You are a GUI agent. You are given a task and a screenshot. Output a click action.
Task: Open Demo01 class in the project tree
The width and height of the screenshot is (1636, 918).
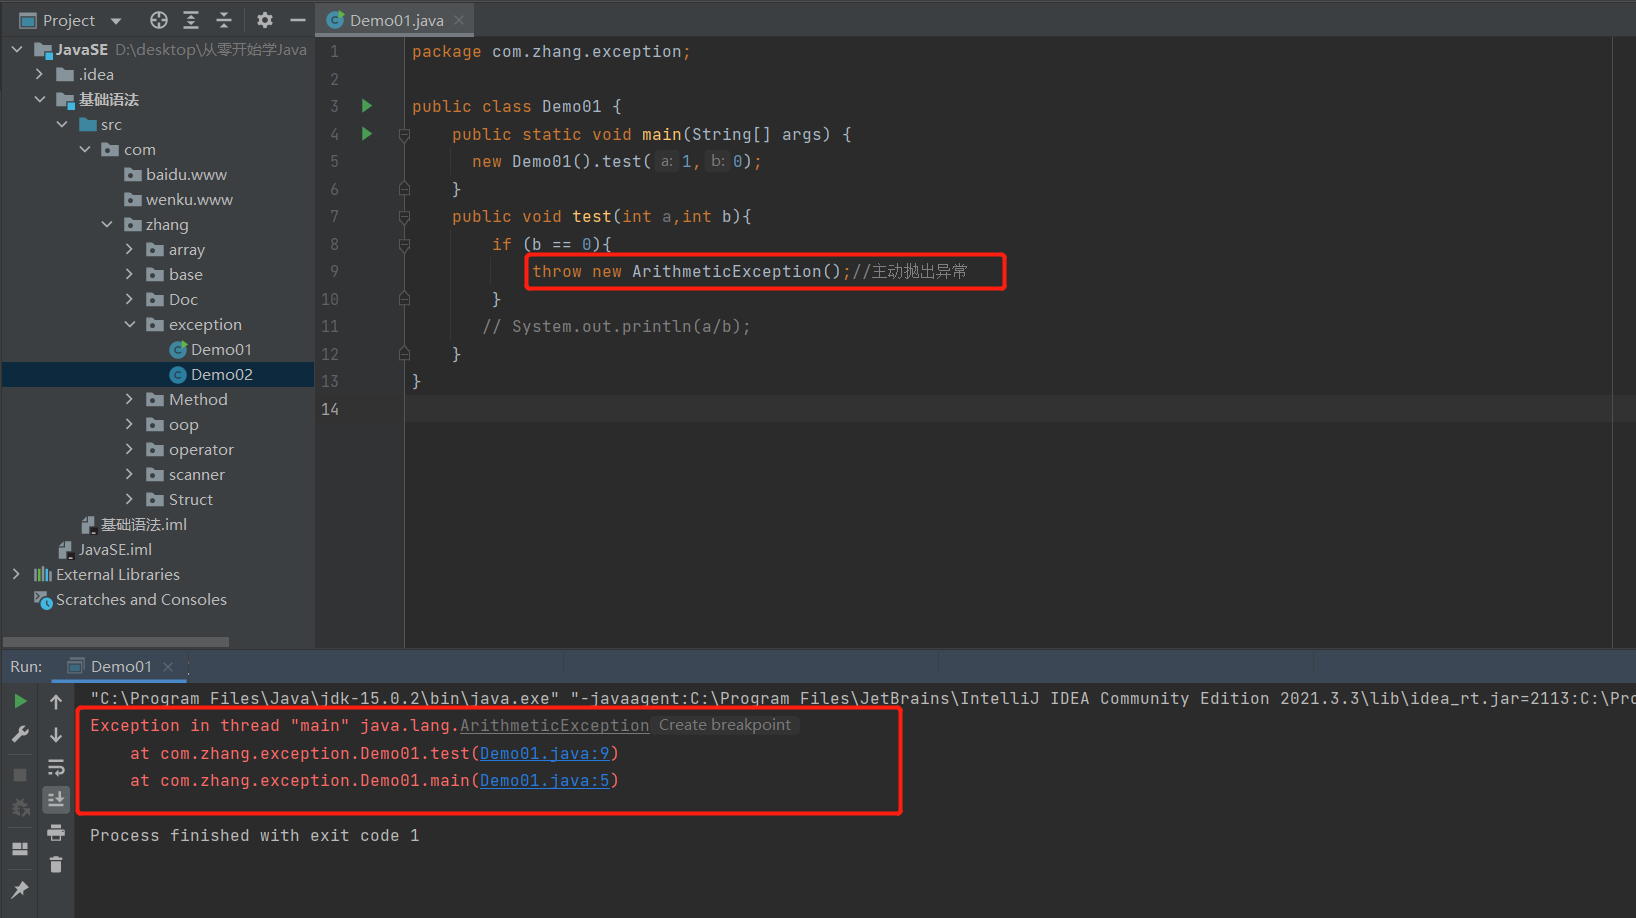pyautogui.click(x=221, y=349)
